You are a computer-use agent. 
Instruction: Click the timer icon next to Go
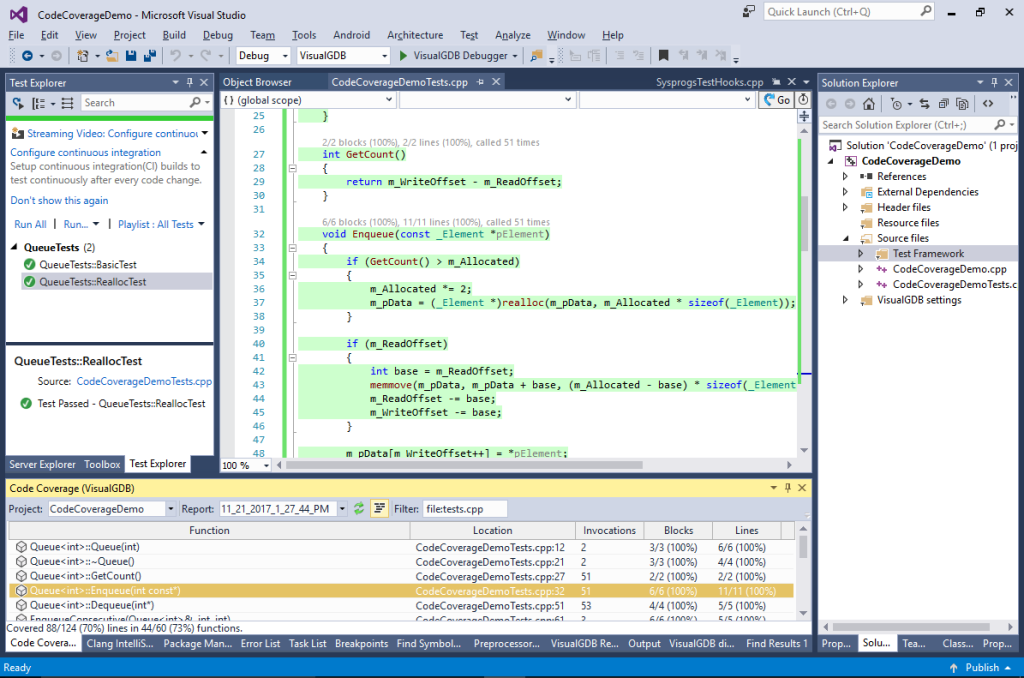(x=803, y=100)
